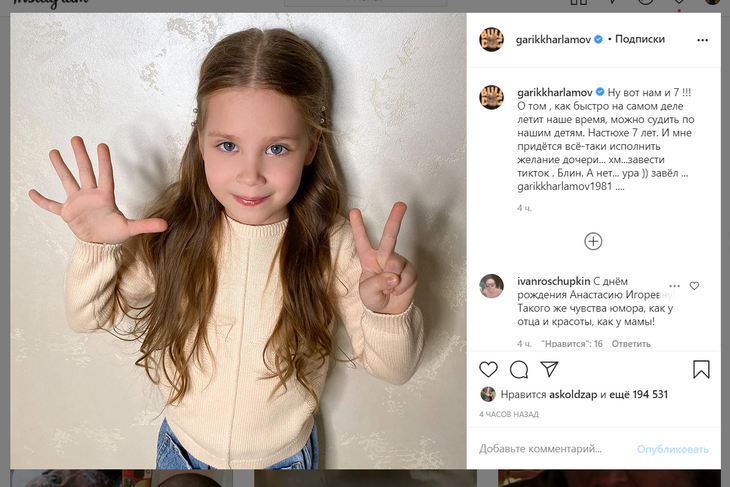This screenshot has height=487, width=730.
Task: Save the post using the bookmark icon
Action: point(701,369)
